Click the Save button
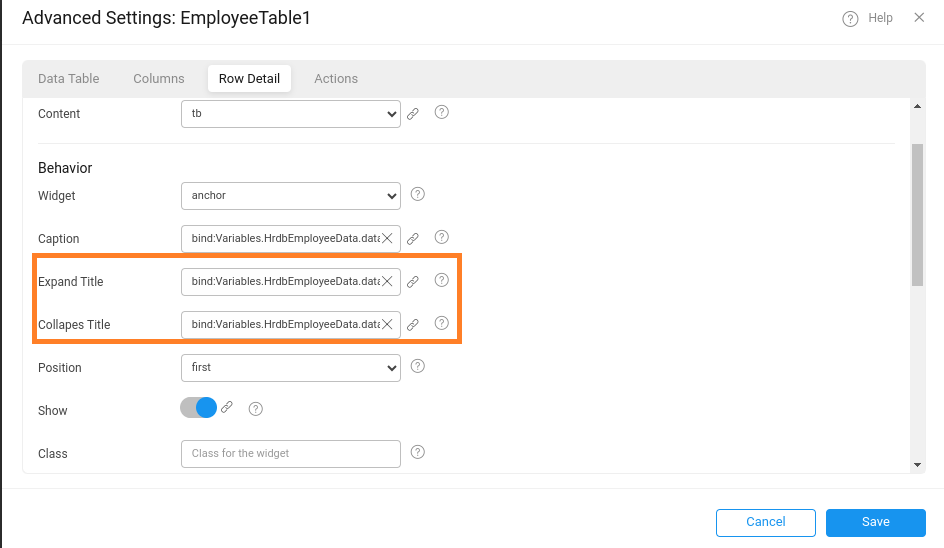Screen dimensions: 944x548 tap(875, 522)
